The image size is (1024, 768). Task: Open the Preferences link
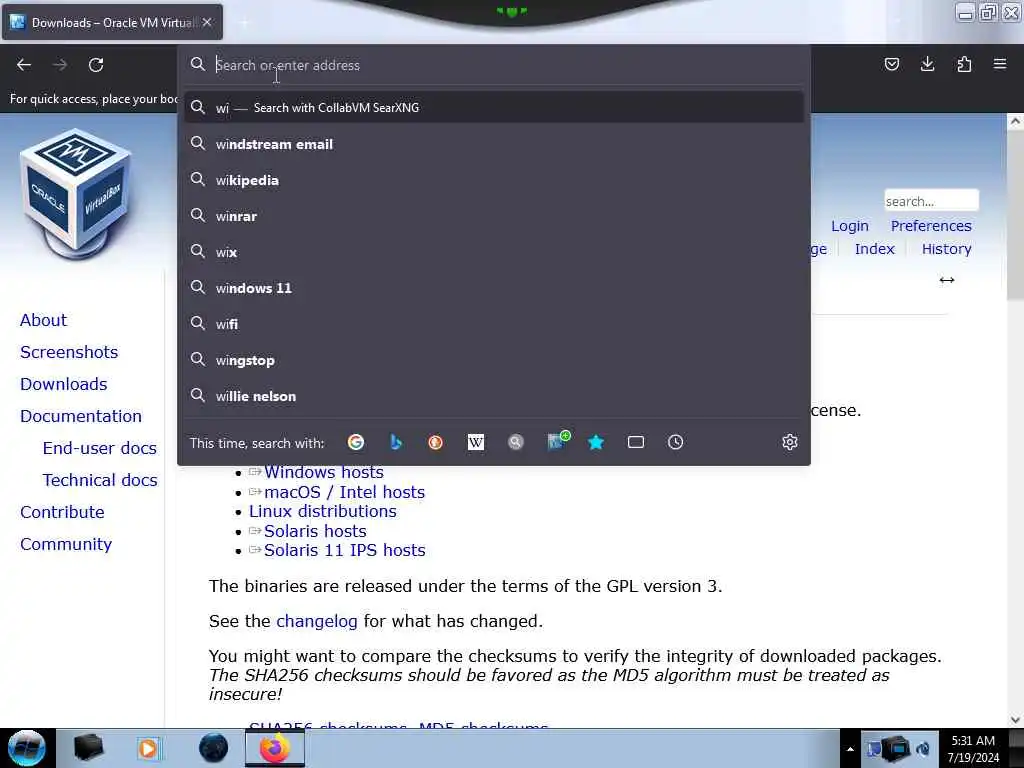[931, 226]
